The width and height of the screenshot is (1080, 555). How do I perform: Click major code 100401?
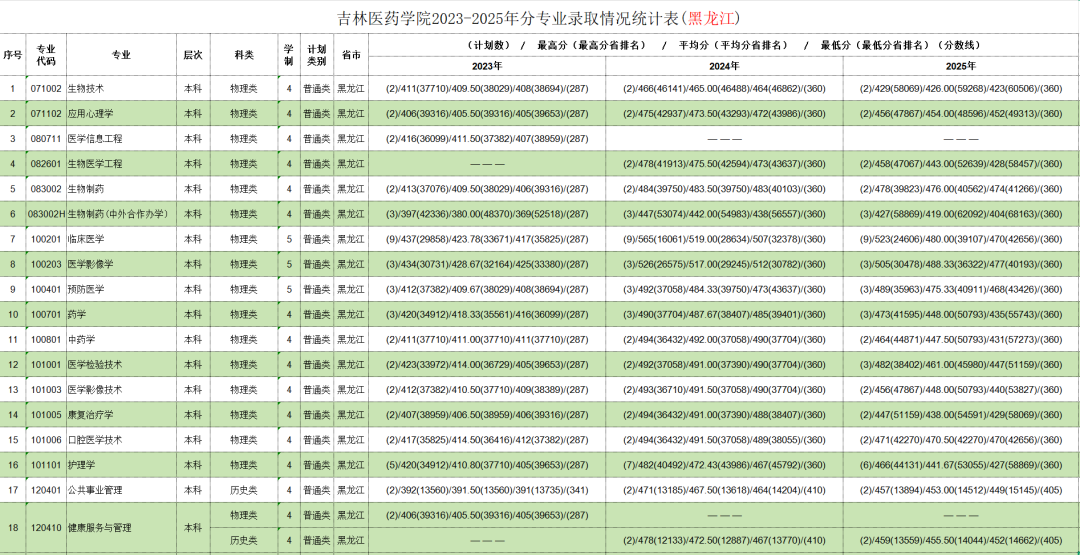[46, 289]
